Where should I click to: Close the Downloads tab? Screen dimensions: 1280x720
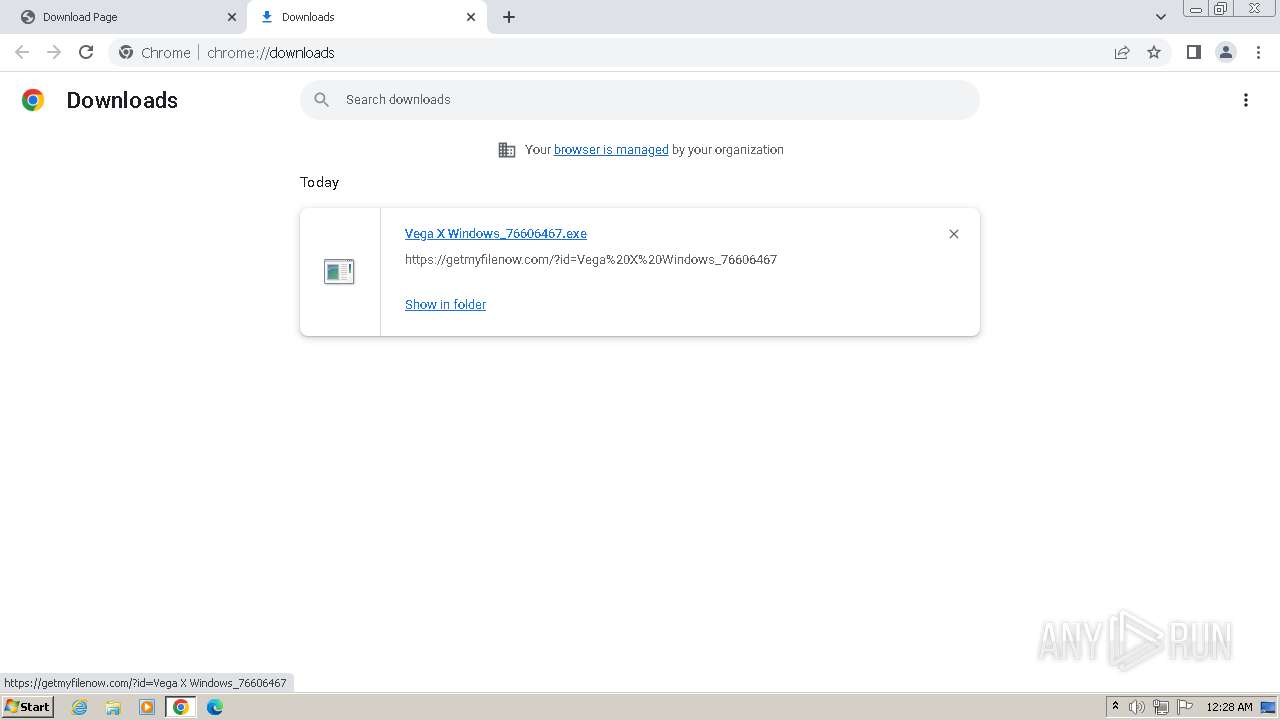tap(471, 17)
